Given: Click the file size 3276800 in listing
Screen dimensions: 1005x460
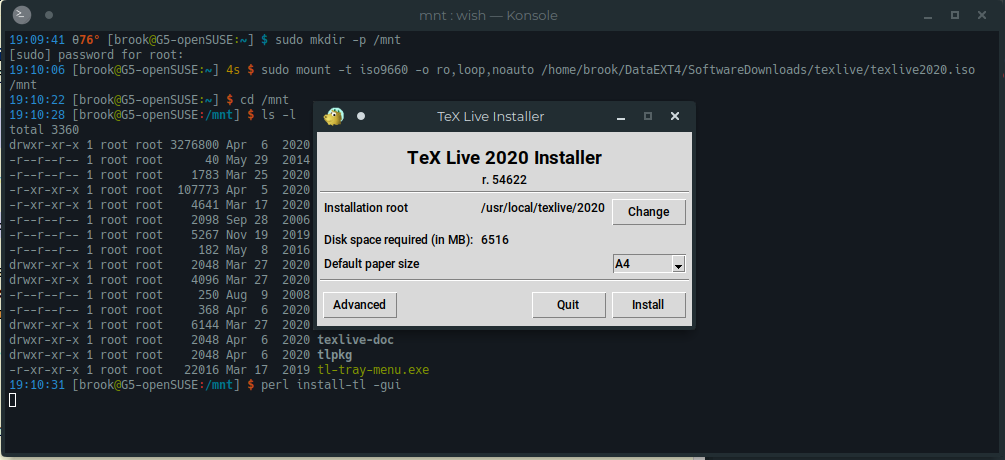Looking at the screenshot, I should pyautogui.click(x=195, y=145).
